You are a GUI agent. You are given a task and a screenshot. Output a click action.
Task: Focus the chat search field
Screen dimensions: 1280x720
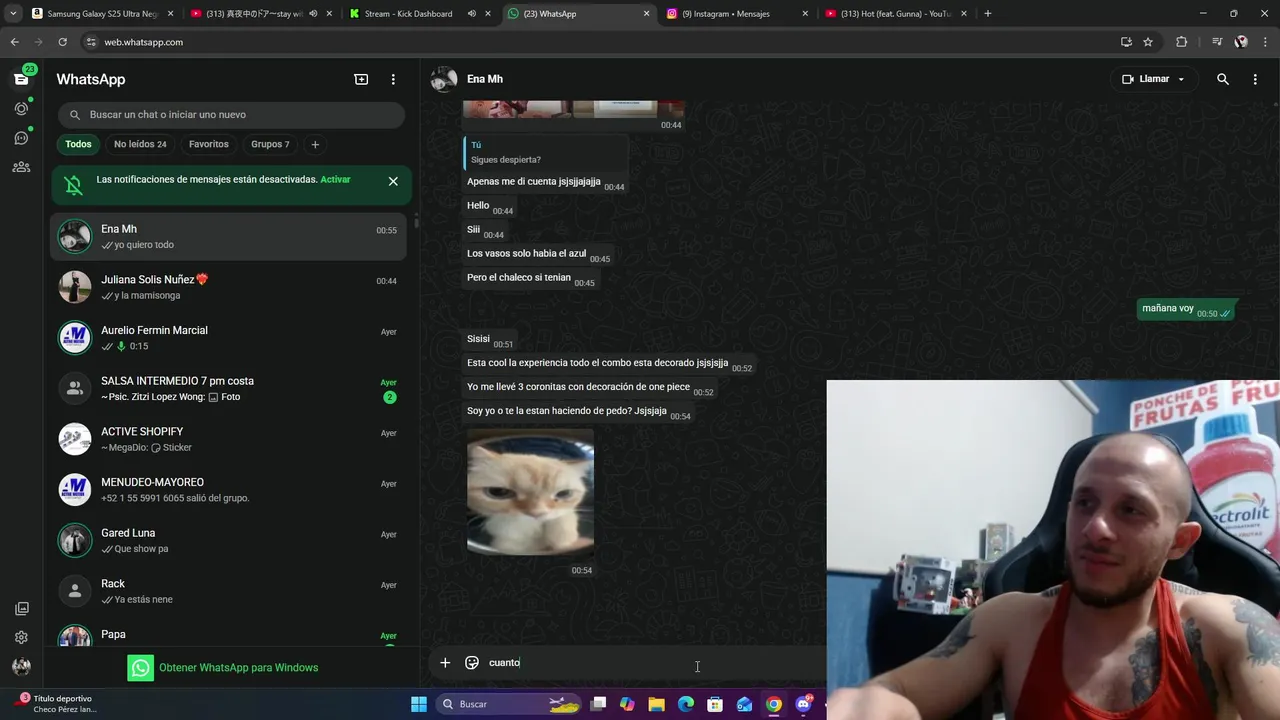pos(231,115)
